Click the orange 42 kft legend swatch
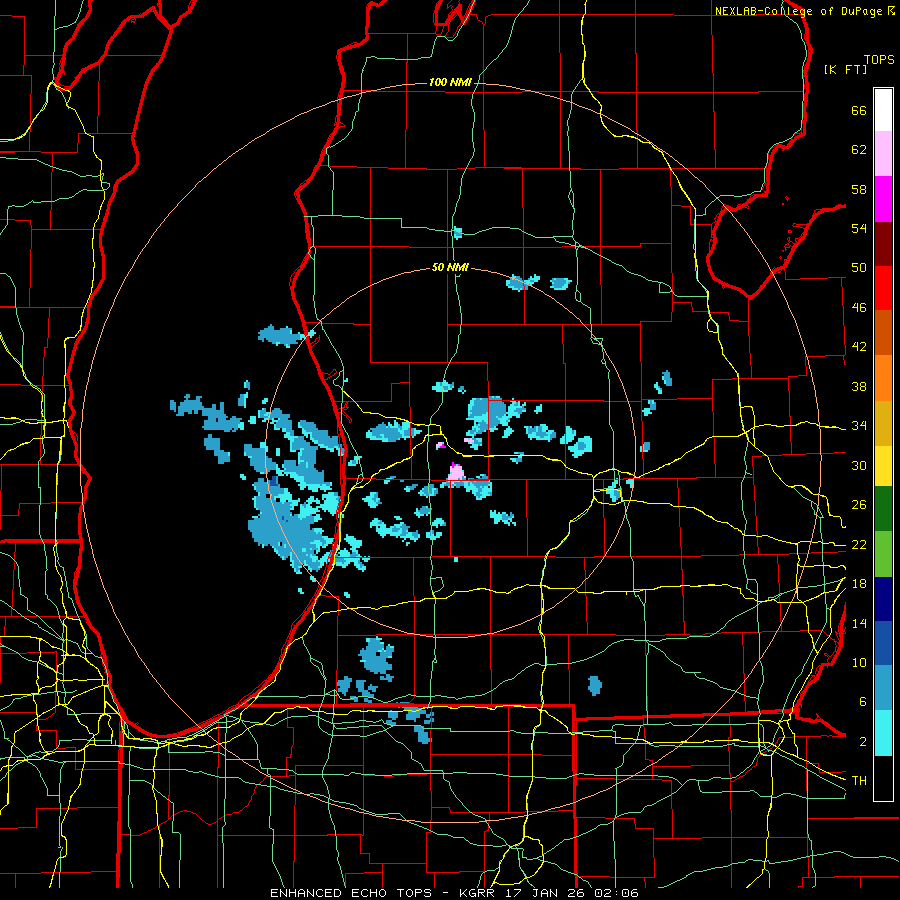The image size is (900, 900). tap(883, 378)
